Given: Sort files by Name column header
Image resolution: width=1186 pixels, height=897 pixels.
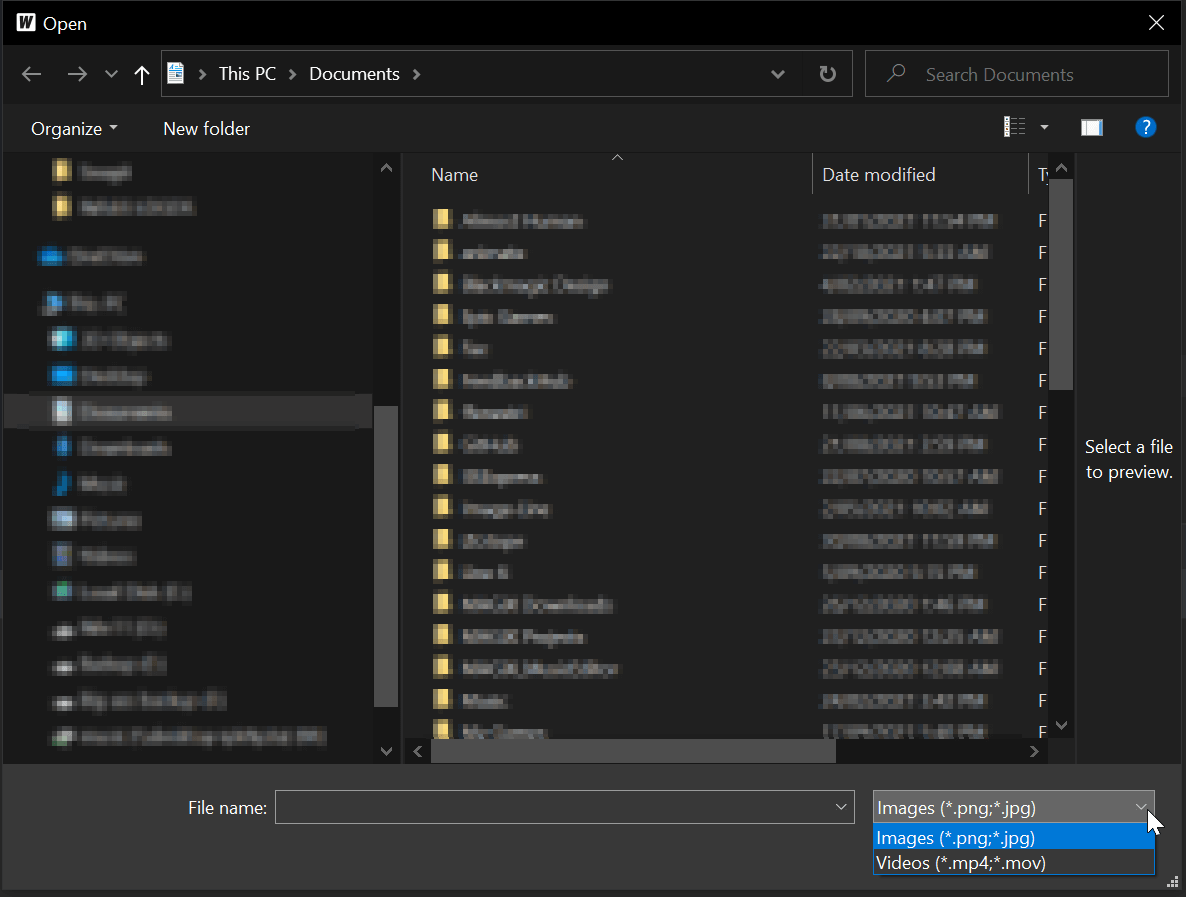Looking at the screenshot, I should tap(455, 175).
